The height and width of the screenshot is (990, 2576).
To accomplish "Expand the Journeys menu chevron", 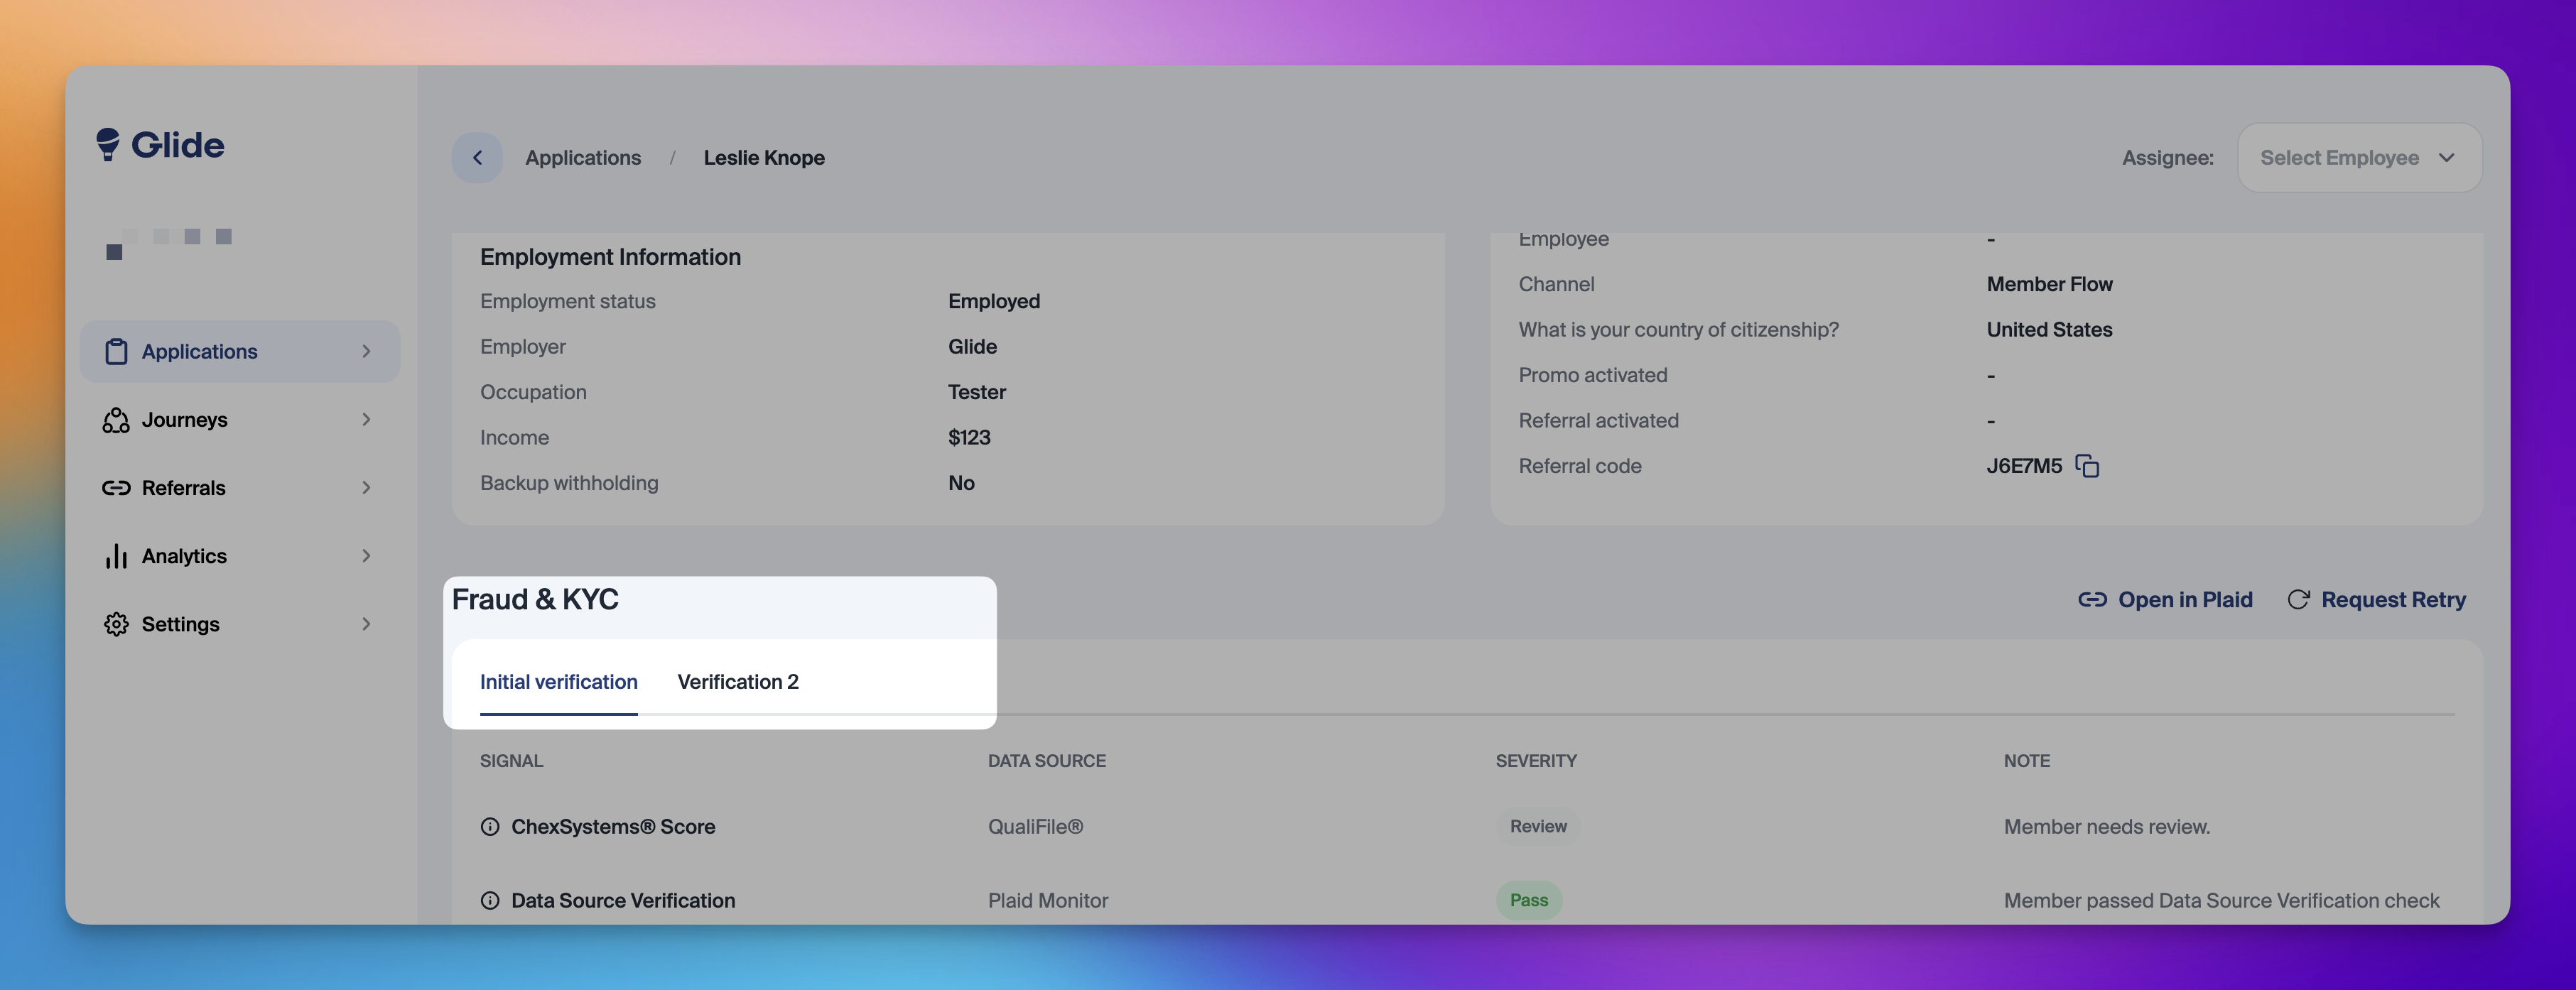I will [x=366, y=420].
